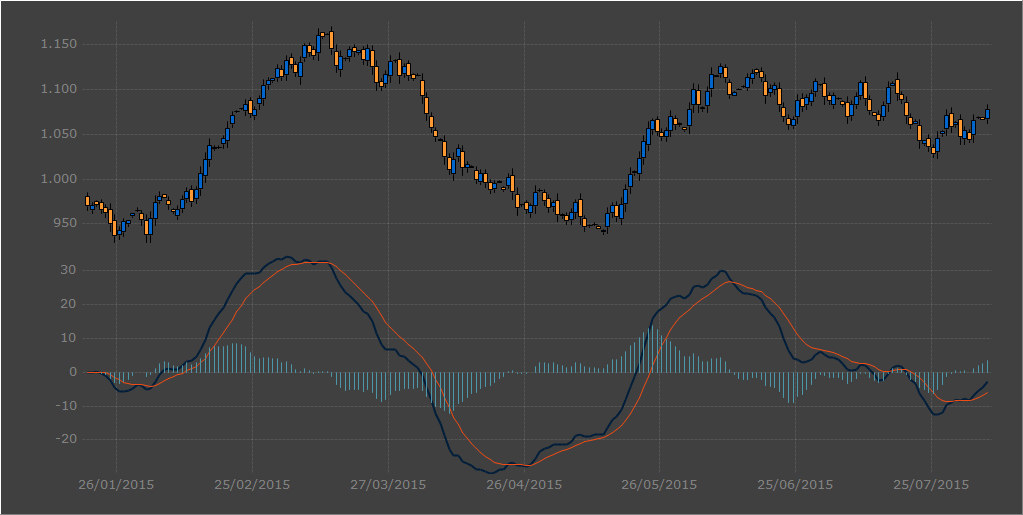Click the 950 price axis label

coord(64,223)
